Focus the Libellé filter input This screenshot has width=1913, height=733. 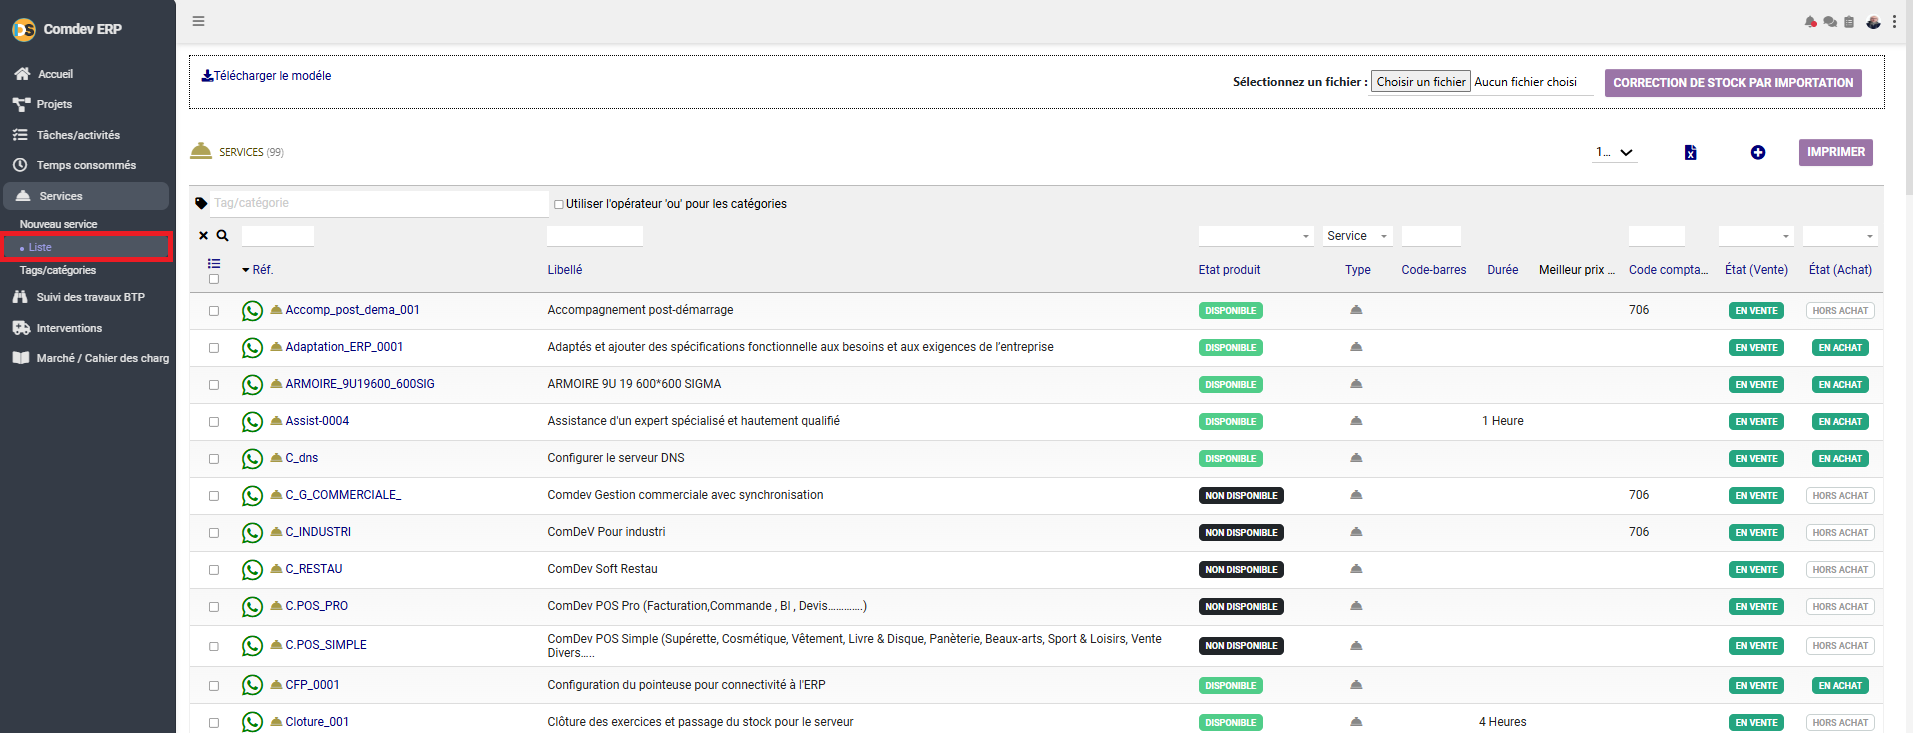[x=595, y=236]
